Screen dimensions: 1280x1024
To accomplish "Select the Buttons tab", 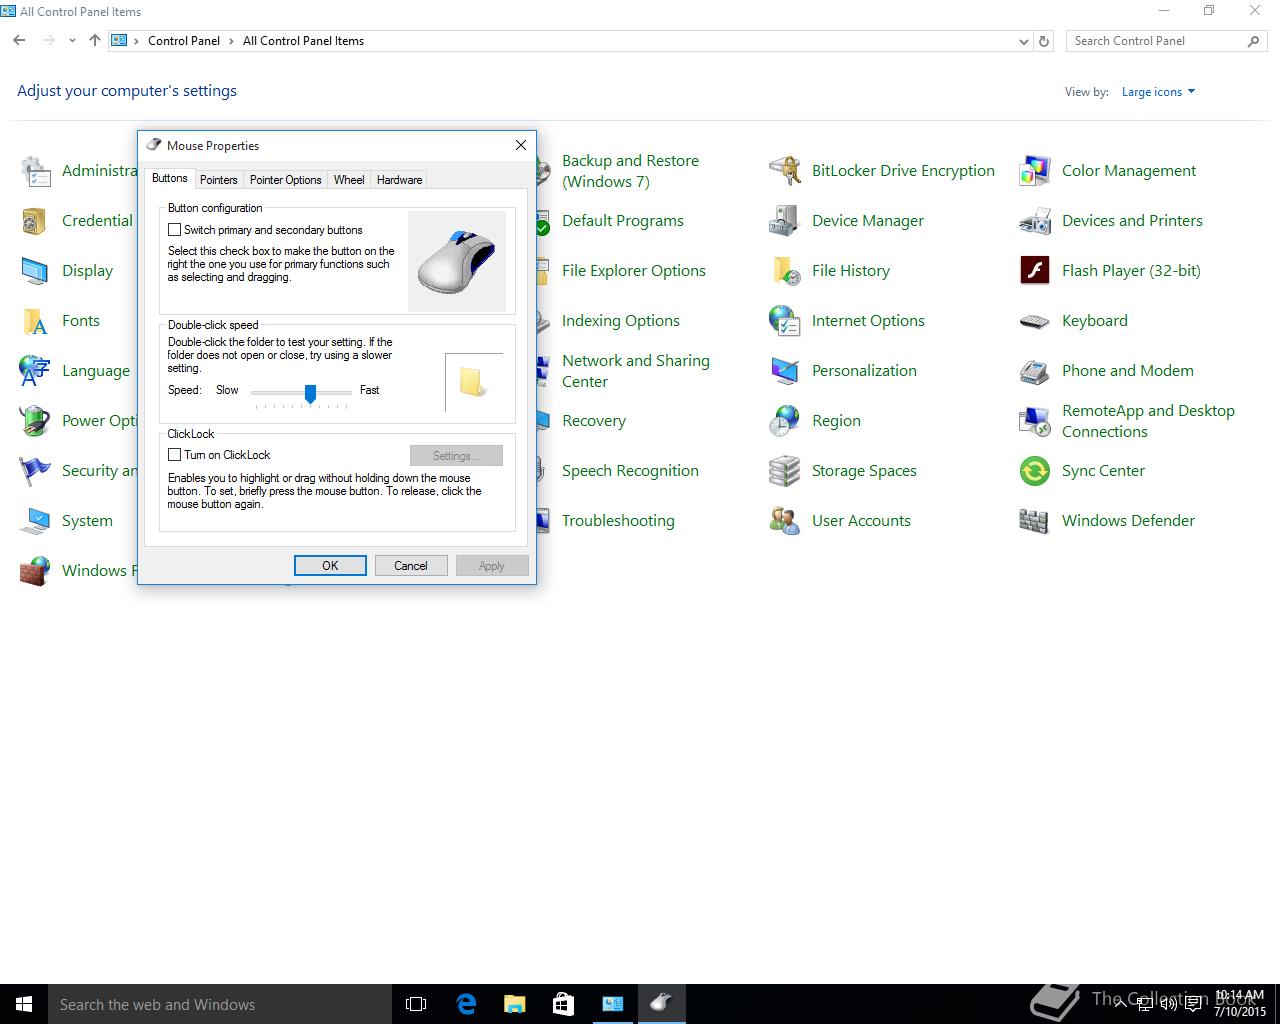I will 169,178.
